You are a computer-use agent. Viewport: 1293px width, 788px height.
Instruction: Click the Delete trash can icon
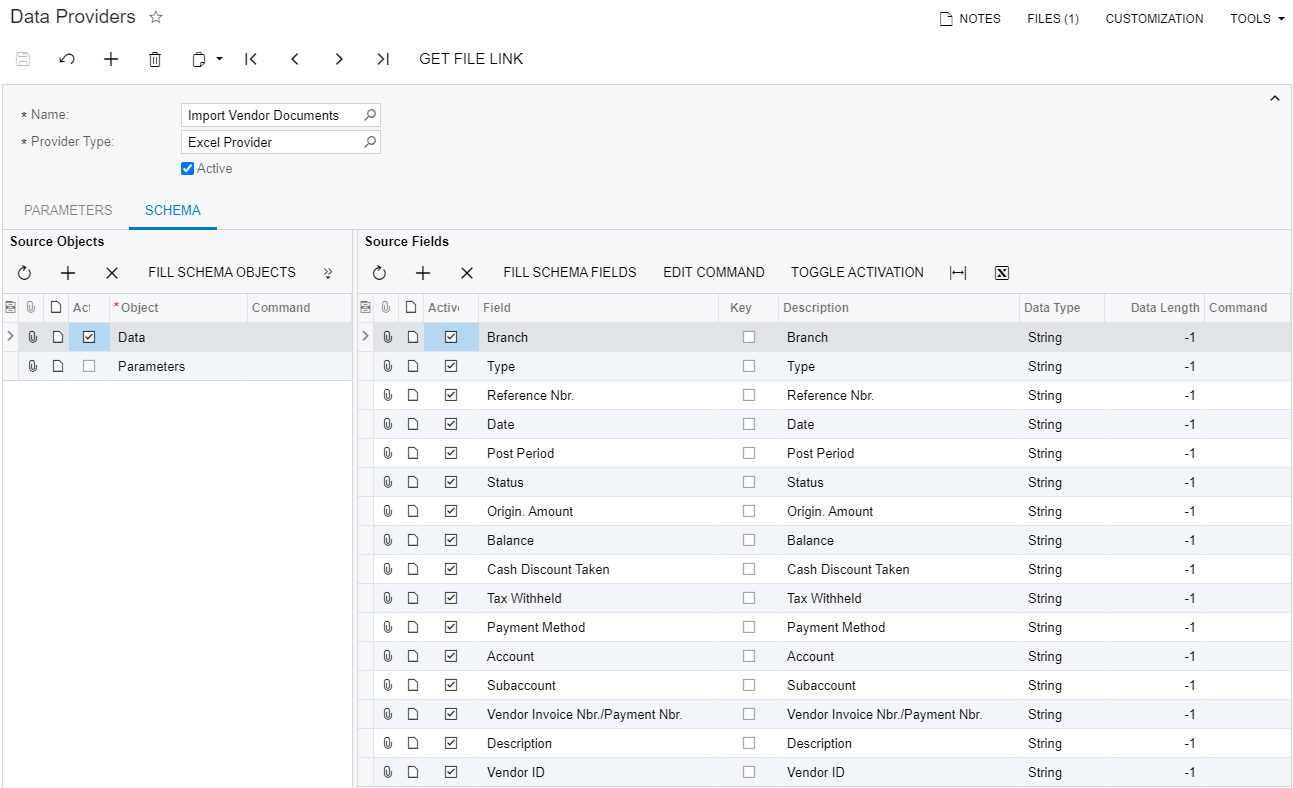point(155,59)
